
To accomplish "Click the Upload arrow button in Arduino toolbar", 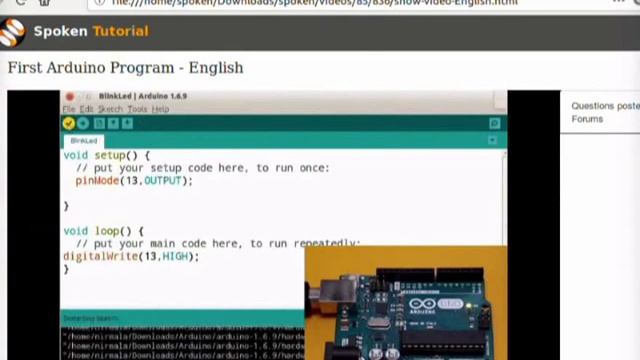I will [83, 123].
